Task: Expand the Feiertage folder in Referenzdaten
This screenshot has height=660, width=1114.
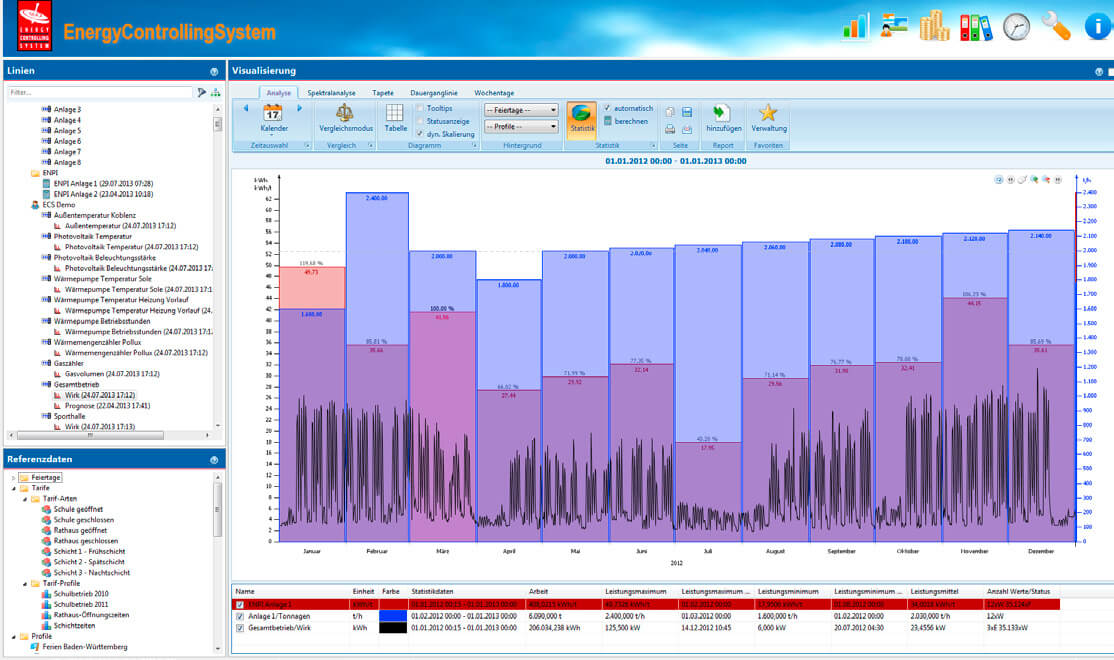Action: coord(13,478)
